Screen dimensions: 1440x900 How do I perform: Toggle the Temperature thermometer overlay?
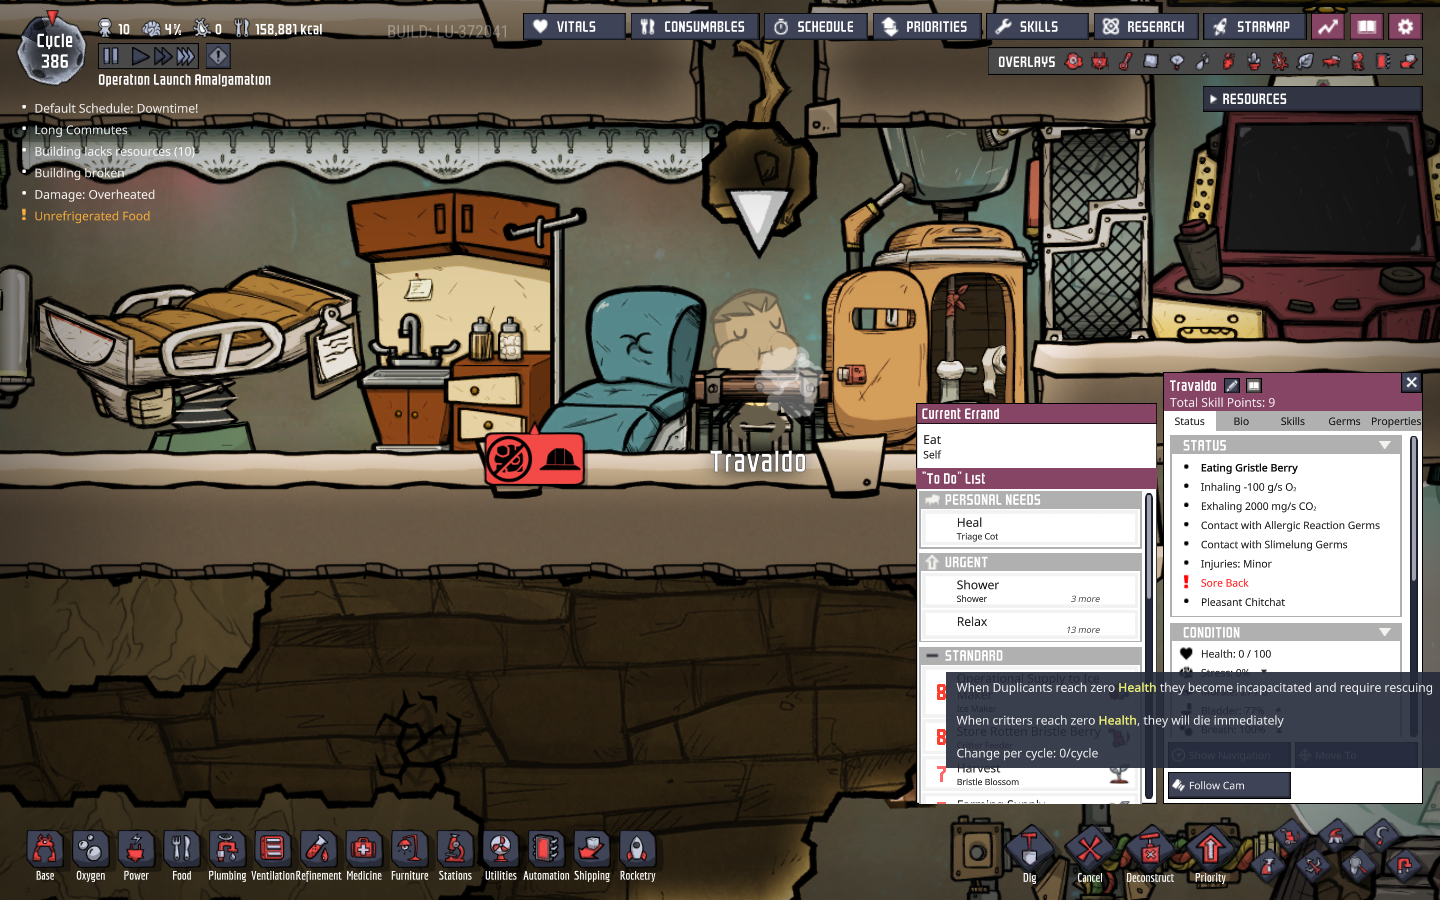tap(1125, 62)
